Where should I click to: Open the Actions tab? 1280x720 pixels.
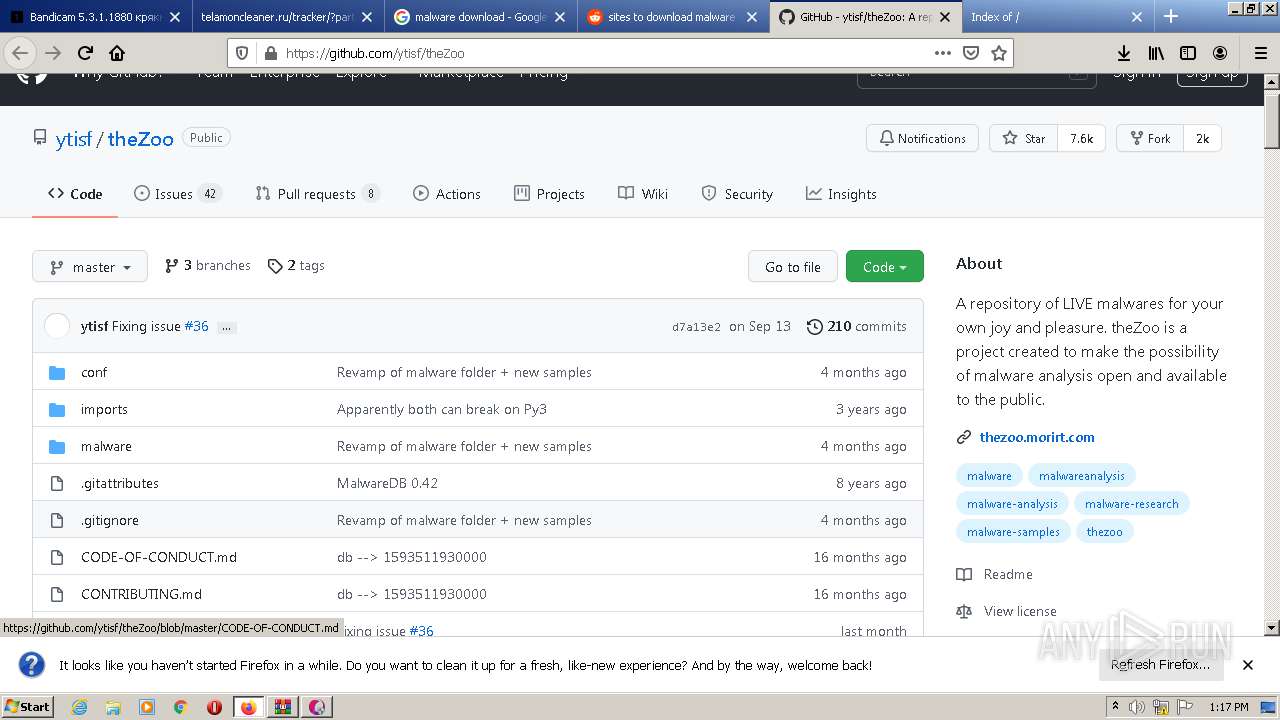pos(447,194)
